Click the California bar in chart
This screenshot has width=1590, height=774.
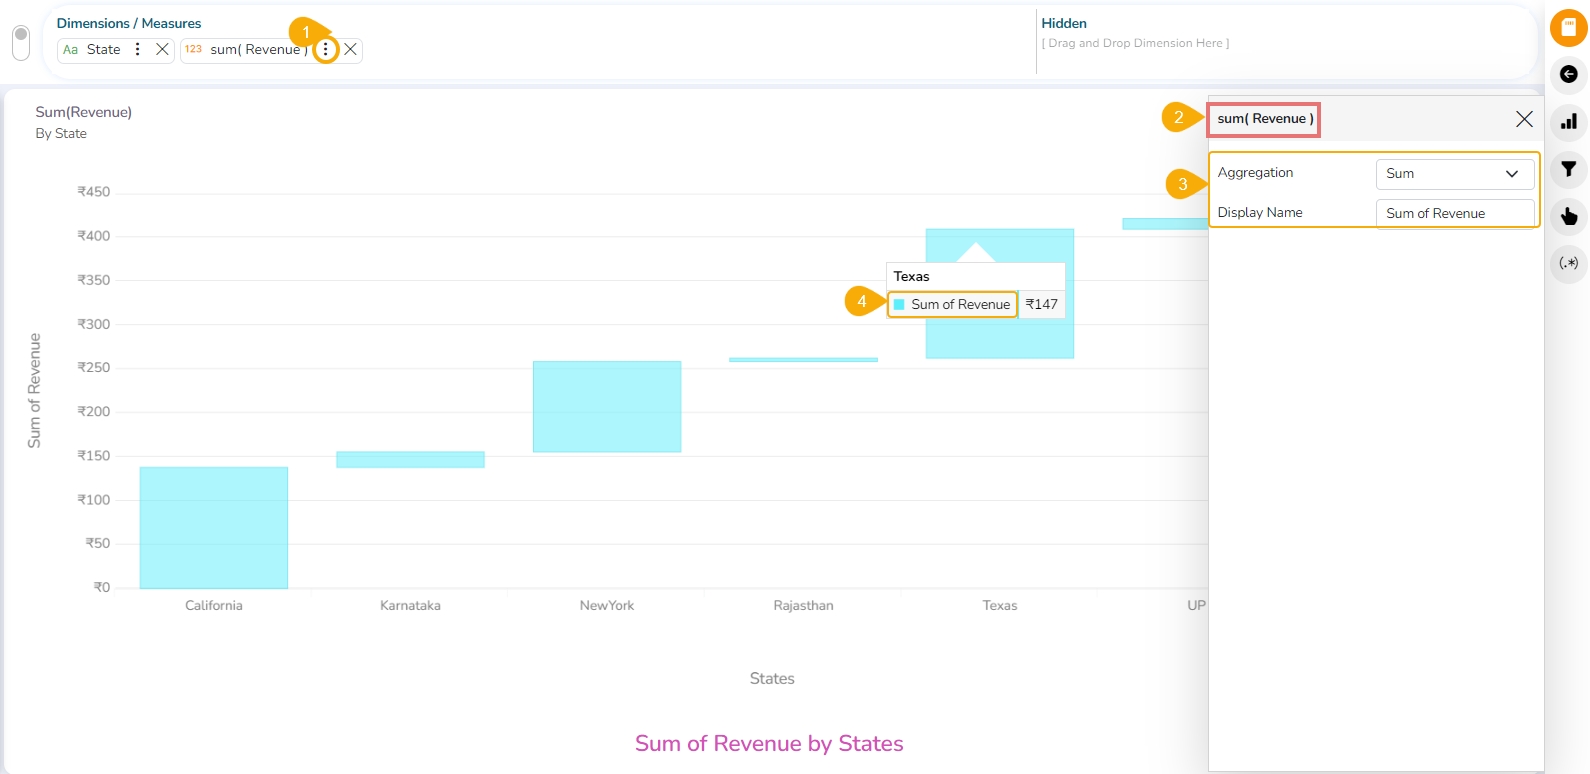click(x=213, y=527)
